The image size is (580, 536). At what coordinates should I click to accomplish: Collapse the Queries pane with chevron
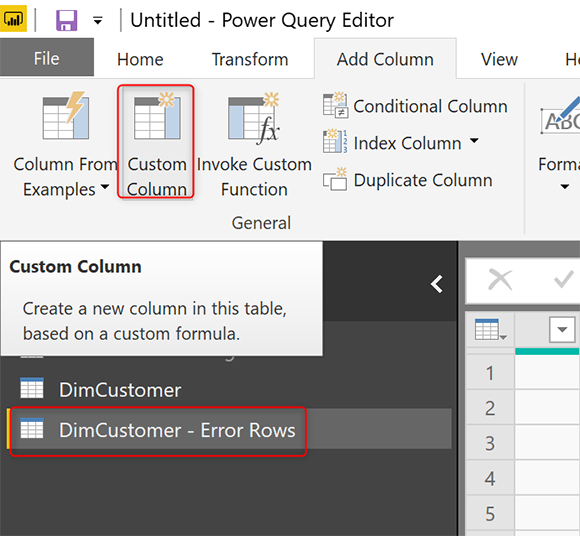[437, 284]
